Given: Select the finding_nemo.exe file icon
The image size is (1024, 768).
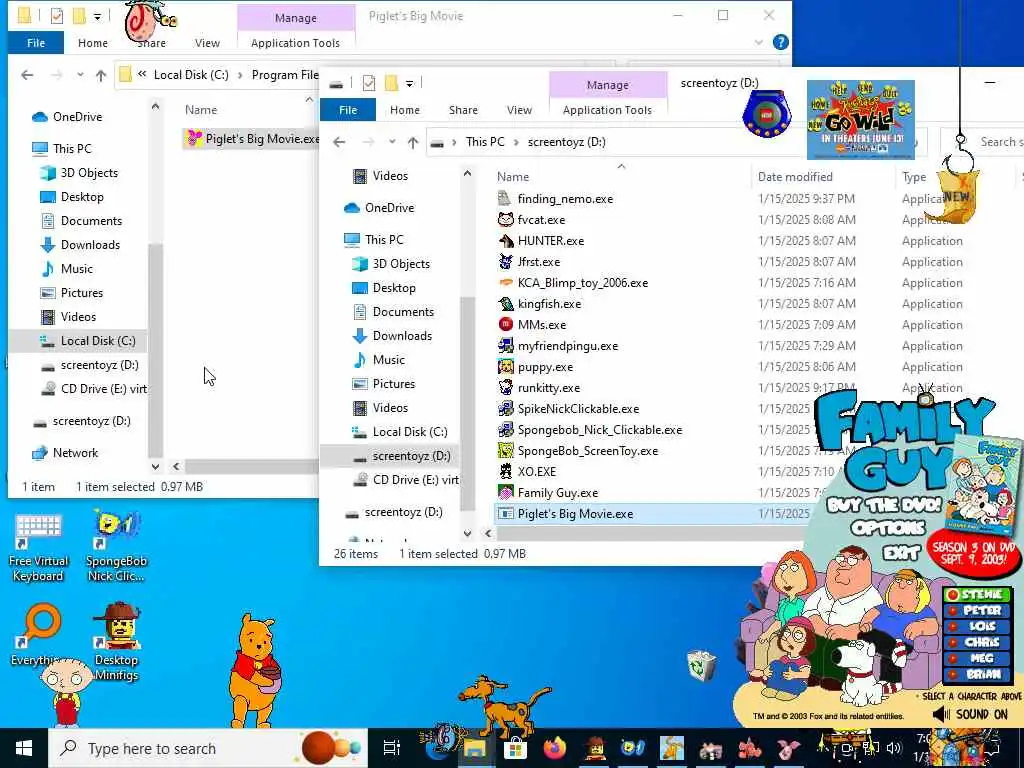Looking at the screenshot, I should tap(505, 199).
